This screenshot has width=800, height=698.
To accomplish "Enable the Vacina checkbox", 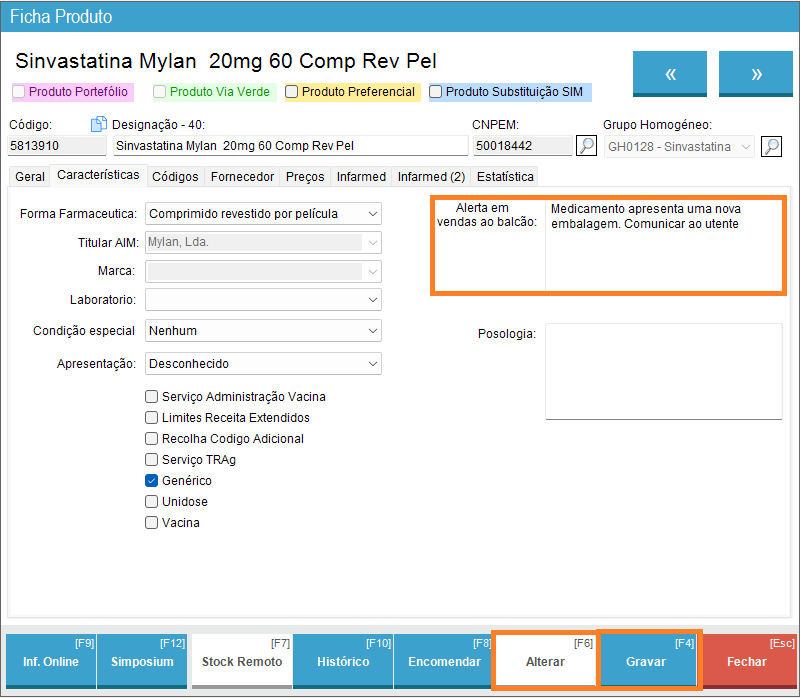I will [152, 523].
